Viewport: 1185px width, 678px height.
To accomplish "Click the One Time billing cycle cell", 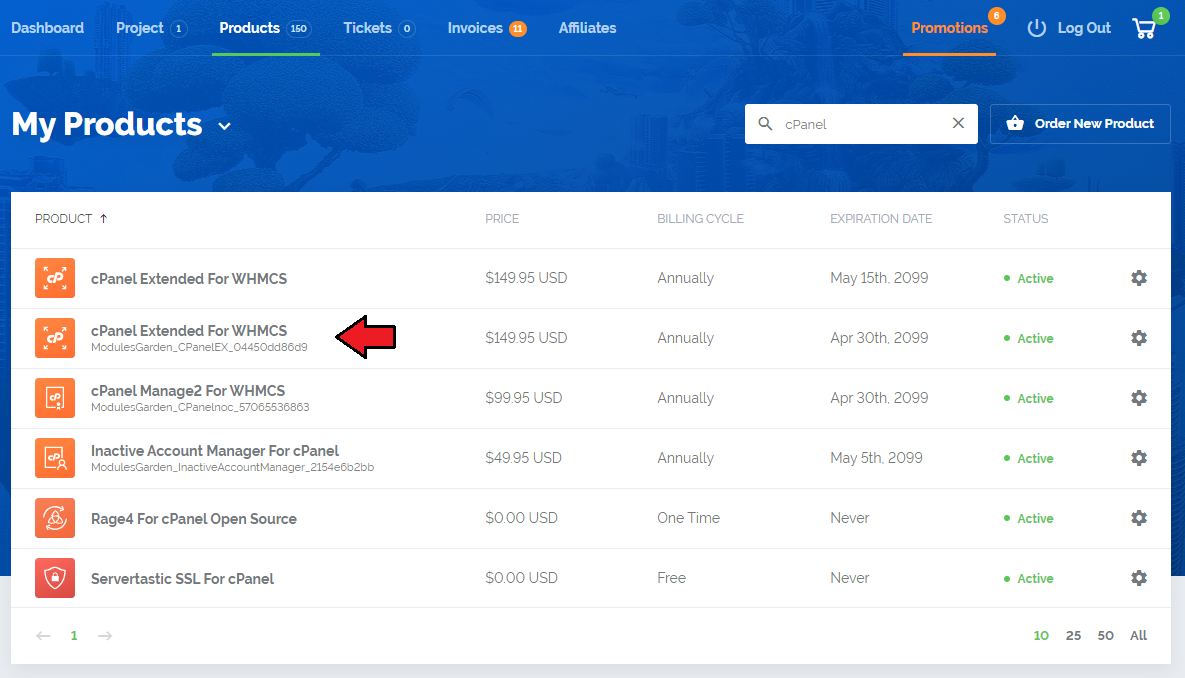I will [688, 518].
